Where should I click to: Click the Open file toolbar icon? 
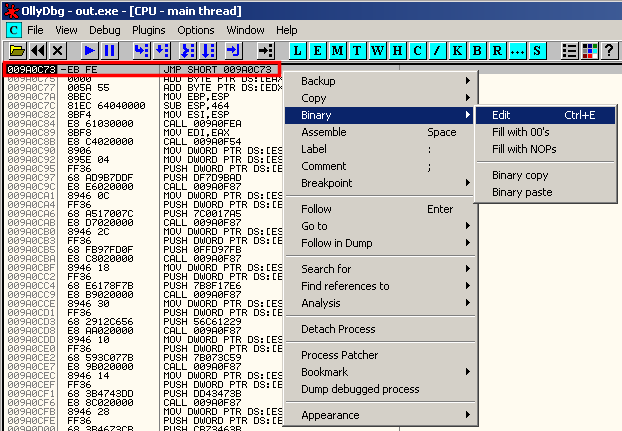pos(17,50)
